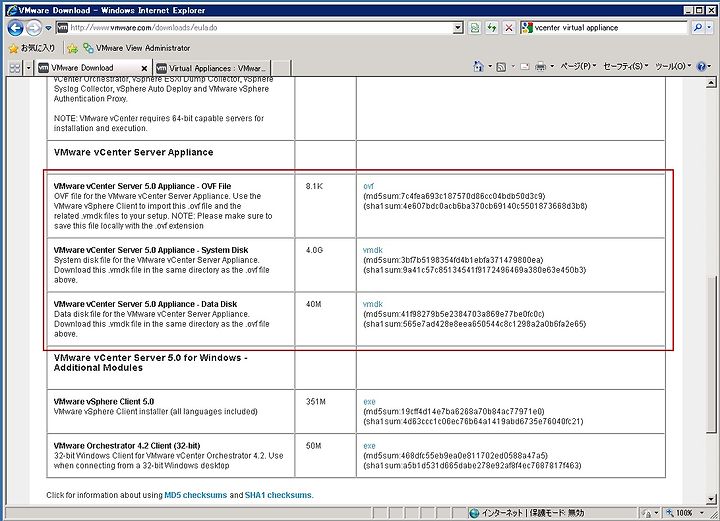Image resolution: width=720 pixels, height=521 pixels.
Task: Select the 351M file size text
Action: pyautogui.click(x=315, y=402)
